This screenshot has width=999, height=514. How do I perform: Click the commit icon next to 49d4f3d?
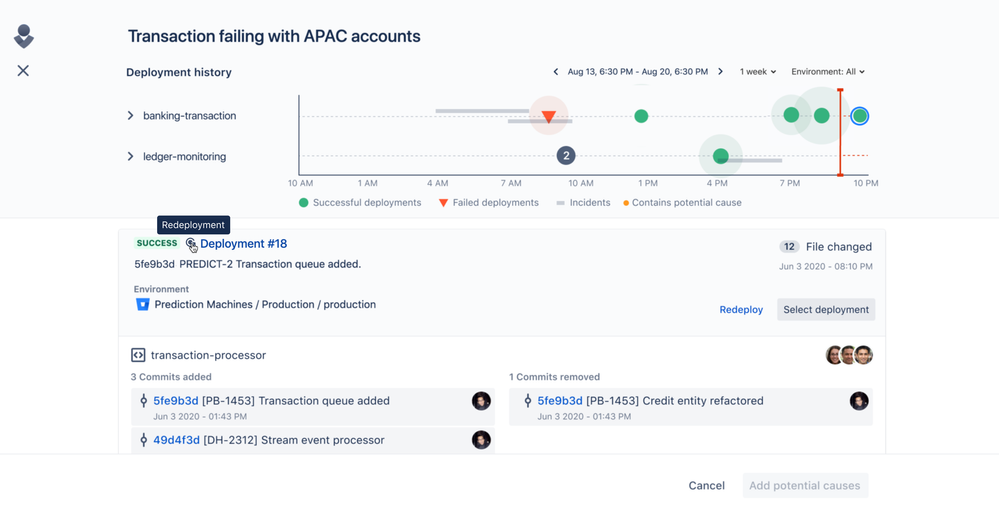pos(143,440)
